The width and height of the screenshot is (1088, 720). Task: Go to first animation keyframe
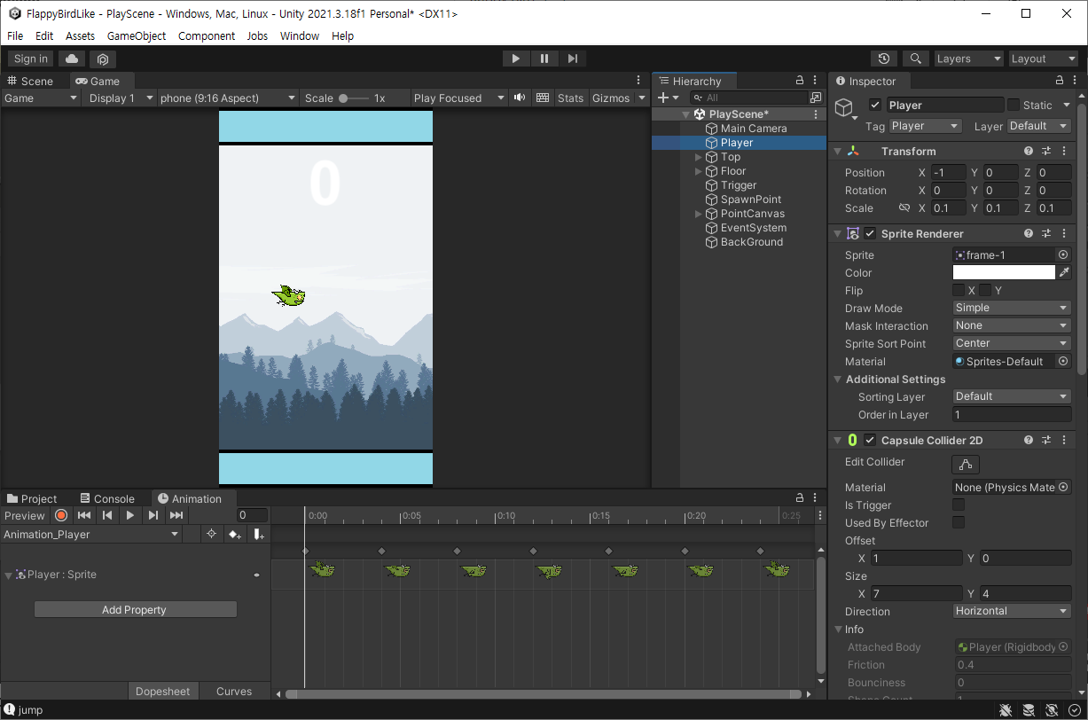(84, 515)
